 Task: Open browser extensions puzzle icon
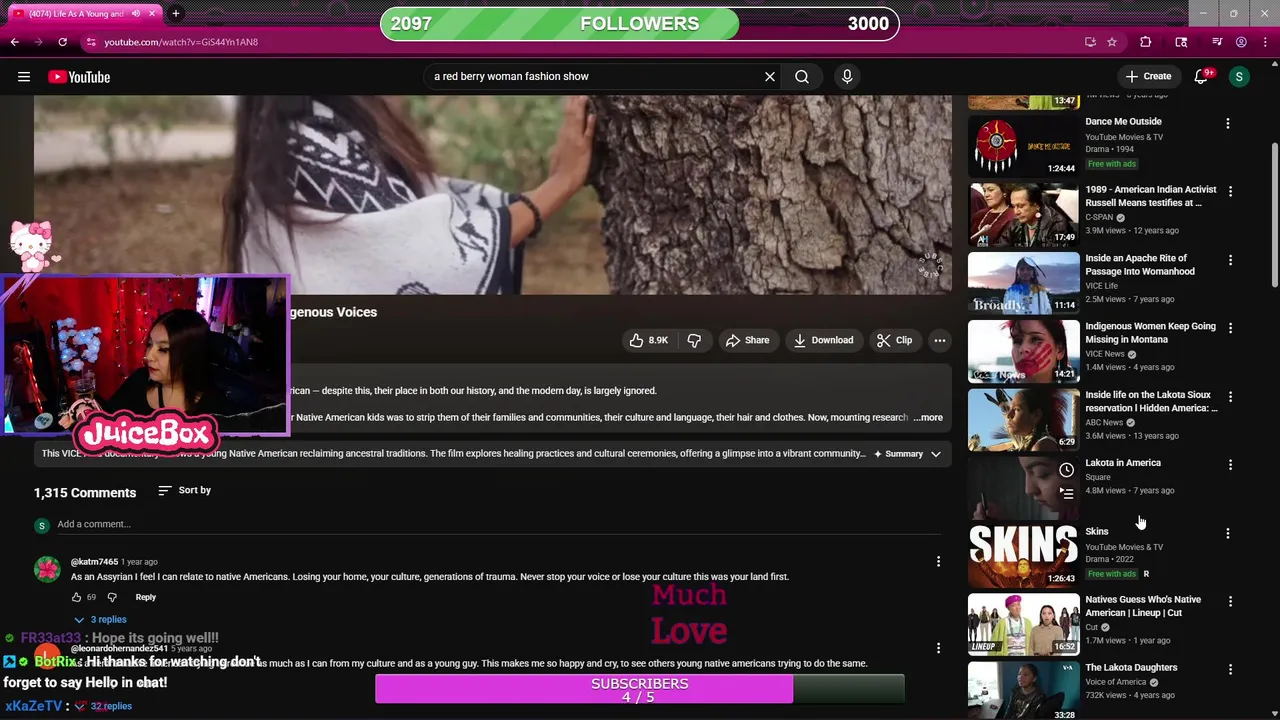[x=1146, y=42]
